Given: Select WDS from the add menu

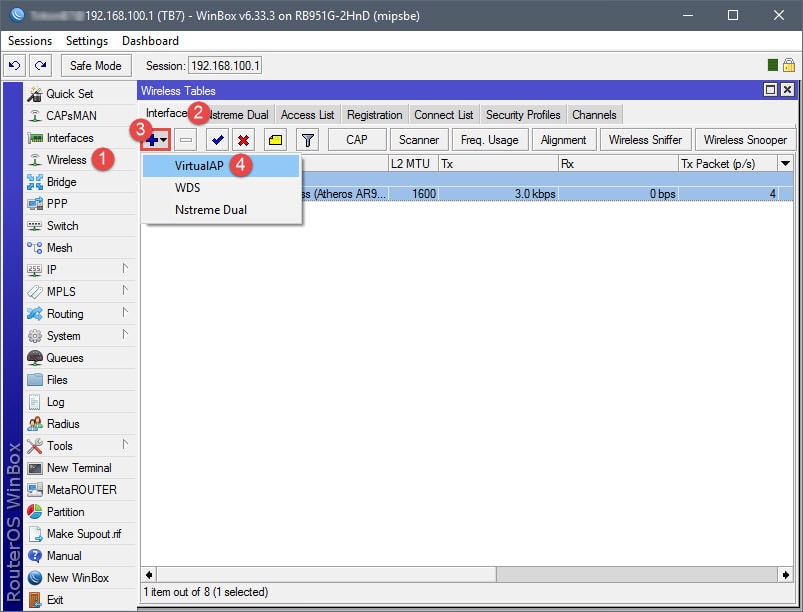Looking at the screenshot, I should pyautogui.click(x=221, y=188).
